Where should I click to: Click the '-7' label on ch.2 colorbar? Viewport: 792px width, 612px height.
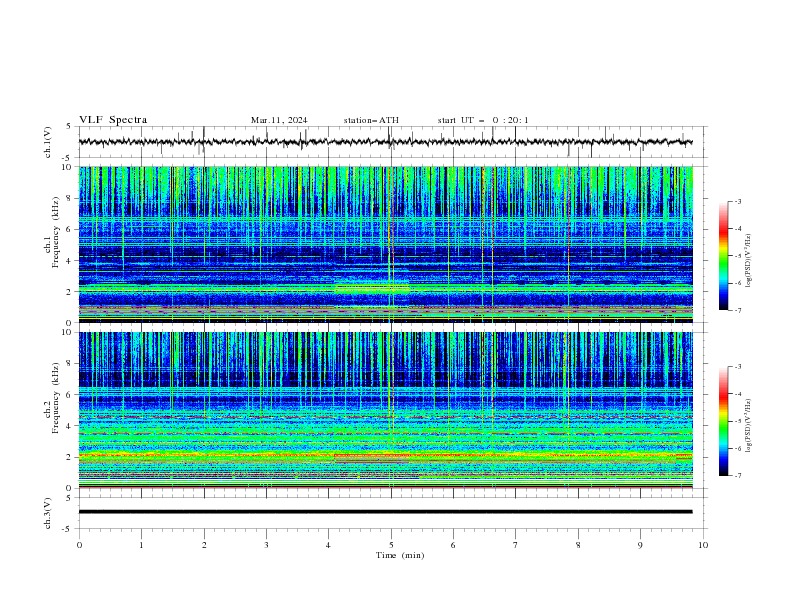(737, 476)
